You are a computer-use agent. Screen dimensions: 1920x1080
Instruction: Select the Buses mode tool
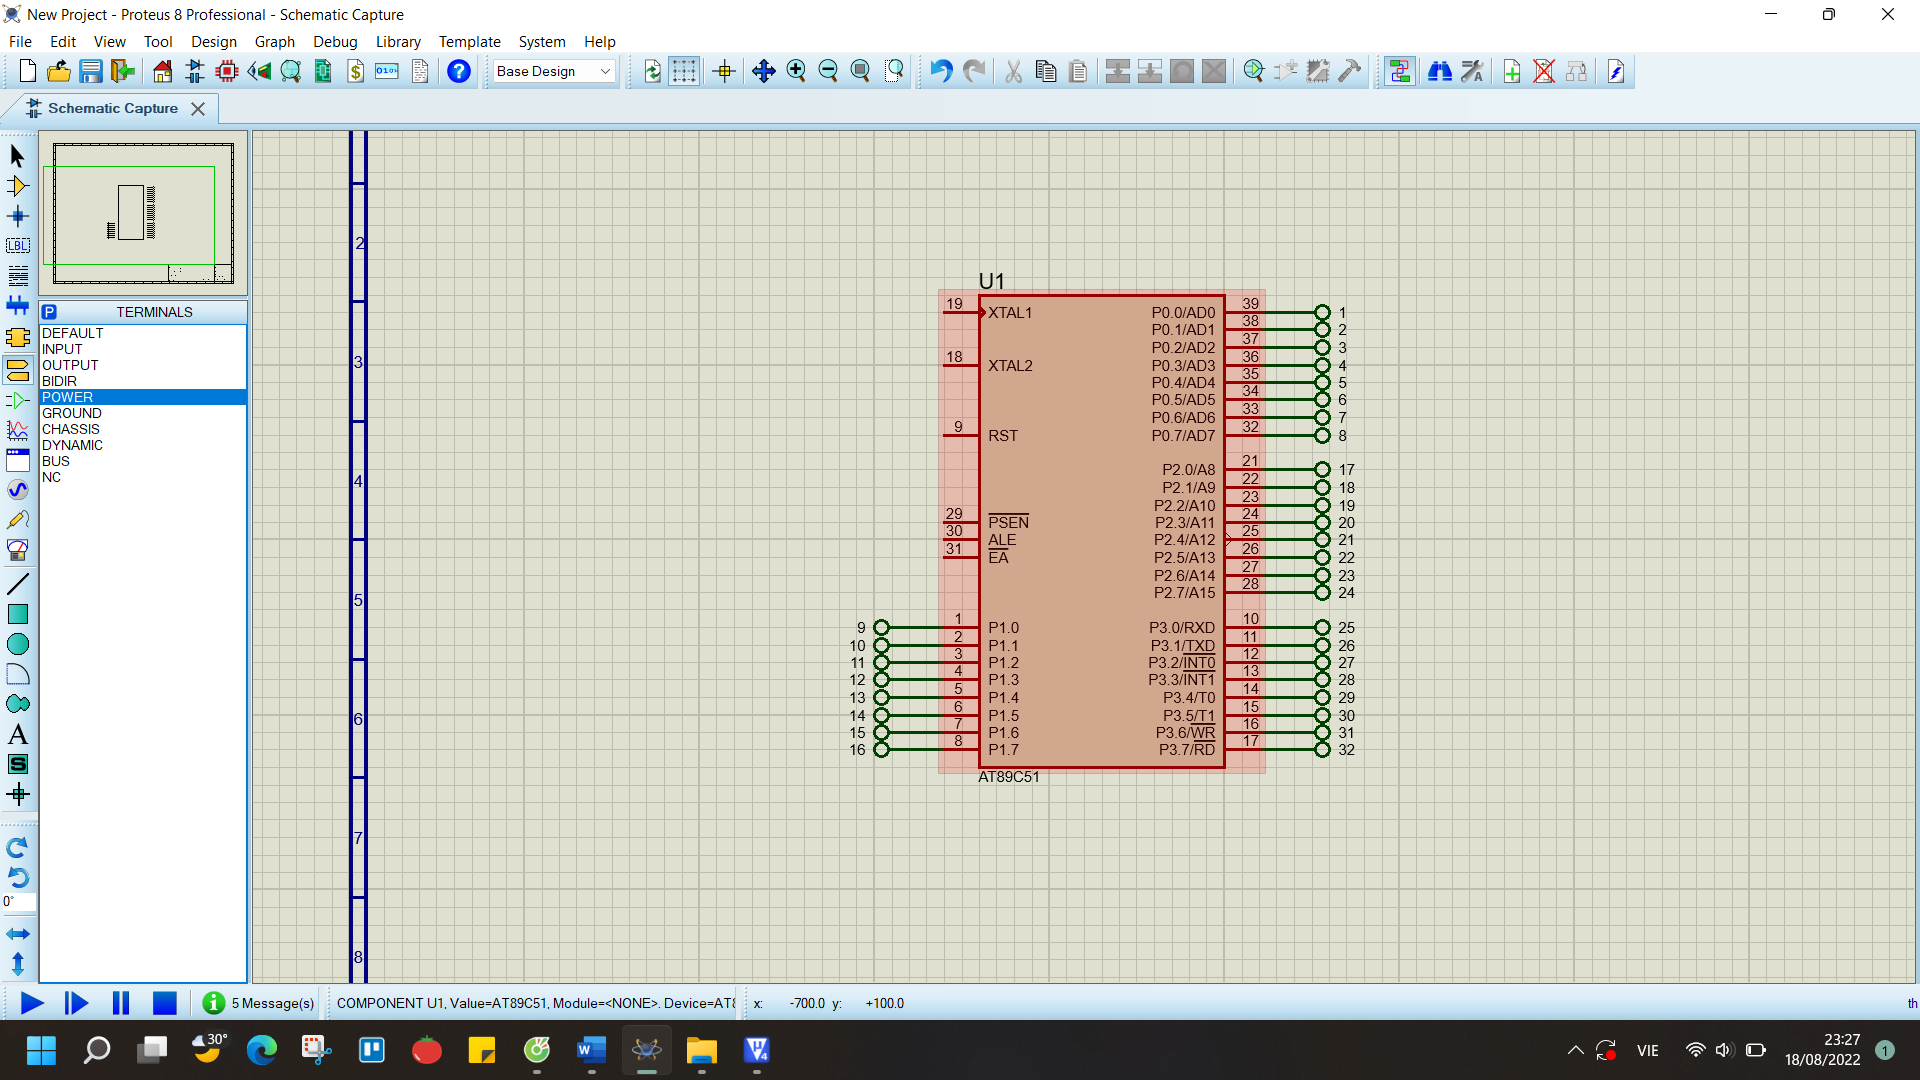(x=17, y=305)
